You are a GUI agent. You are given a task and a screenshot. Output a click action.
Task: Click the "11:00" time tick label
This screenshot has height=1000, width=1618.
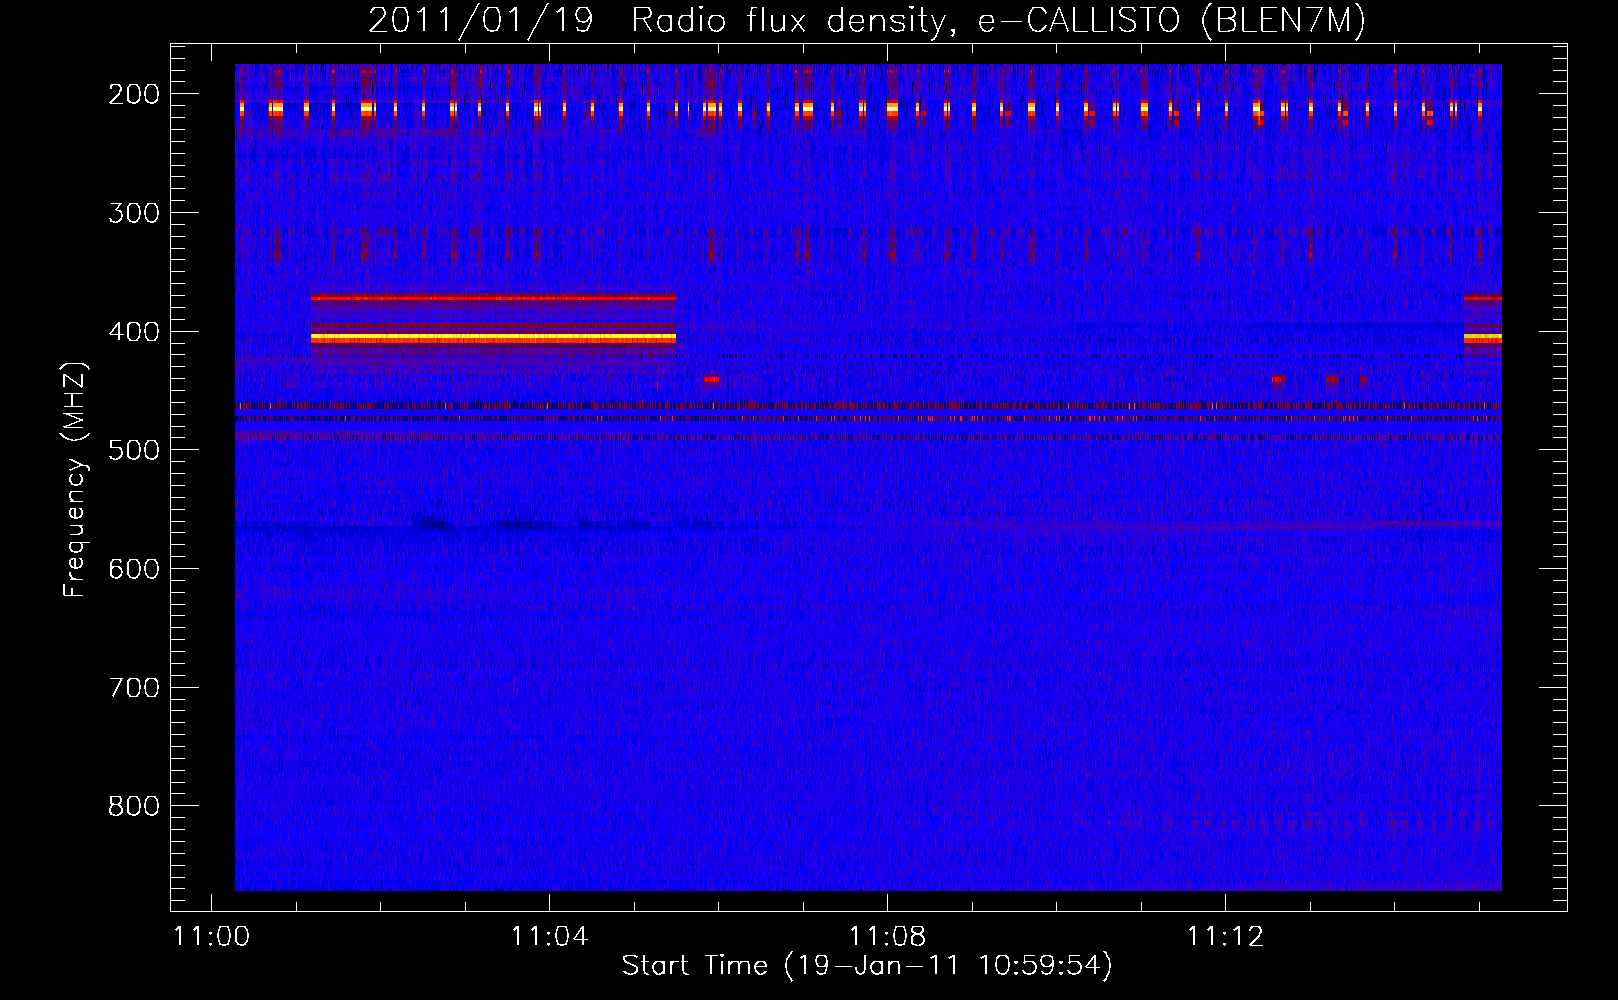tap(211, 937)
